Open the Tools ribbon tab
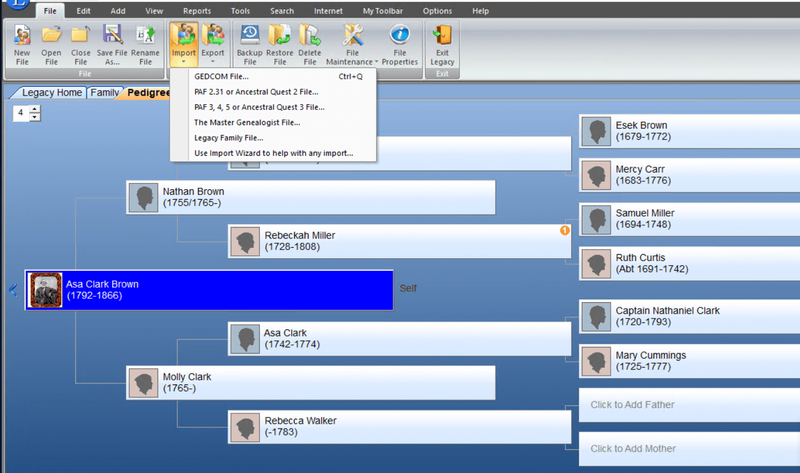The height and width of the screenshot is (473, 800). pos(240,11)
